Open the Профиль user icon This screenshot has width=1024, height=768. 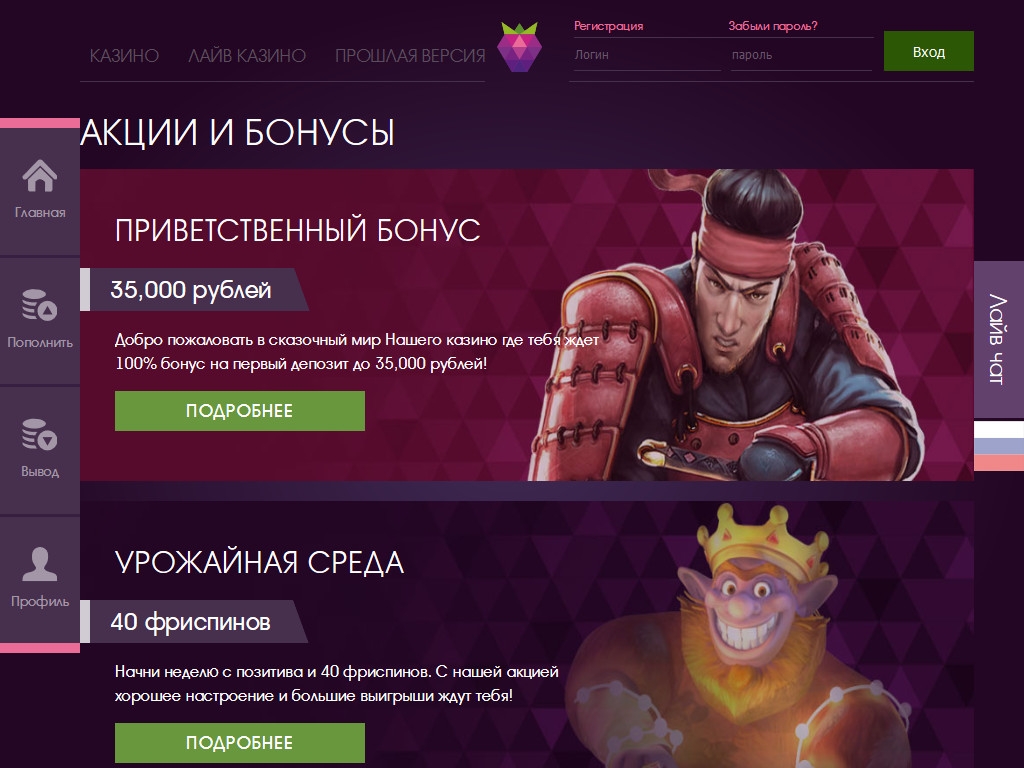(40, 564)
